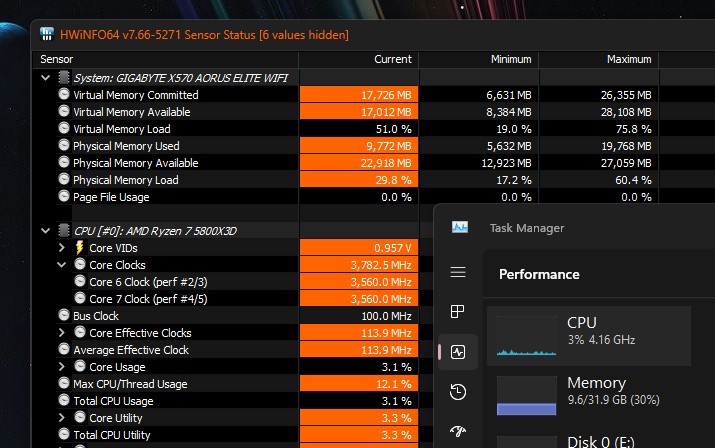Open Task Manager hamburger navigation menu

point(458,272)
